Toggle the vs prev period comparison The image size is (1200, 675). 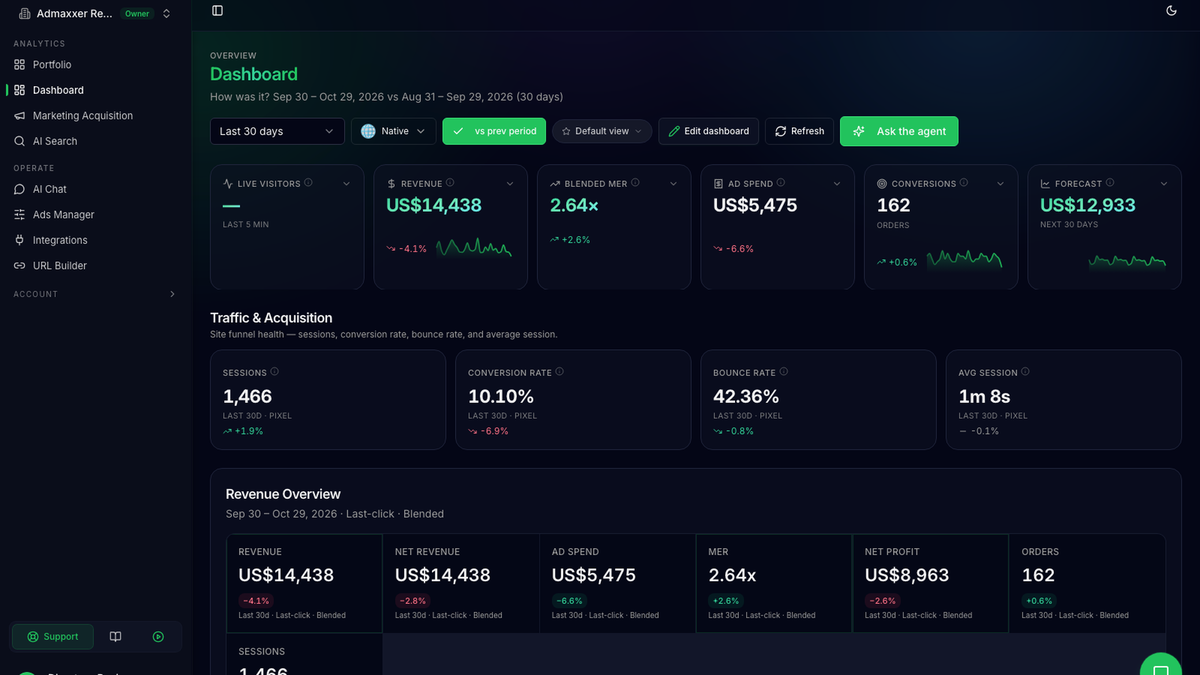(495, 131)
